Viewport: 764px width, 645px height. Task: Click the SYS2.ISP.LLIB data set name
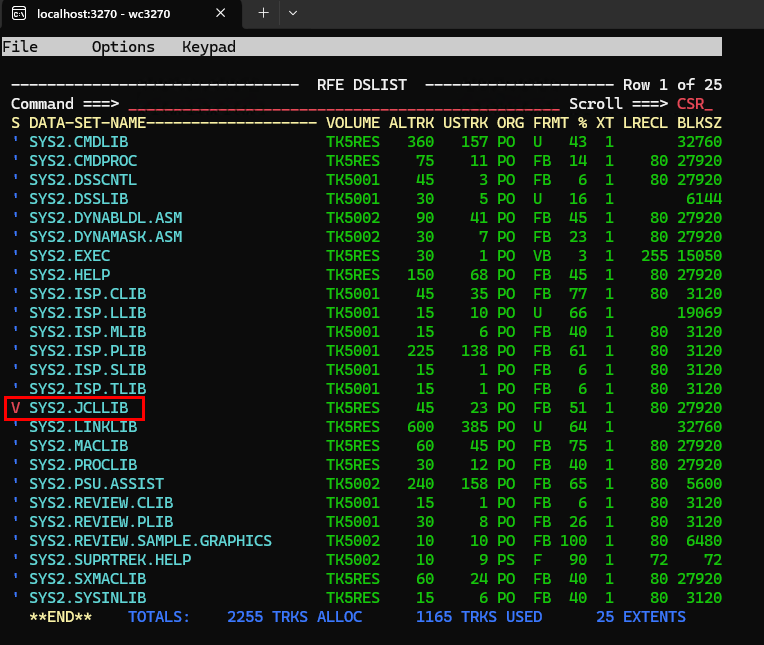click(x=88, y=313)
